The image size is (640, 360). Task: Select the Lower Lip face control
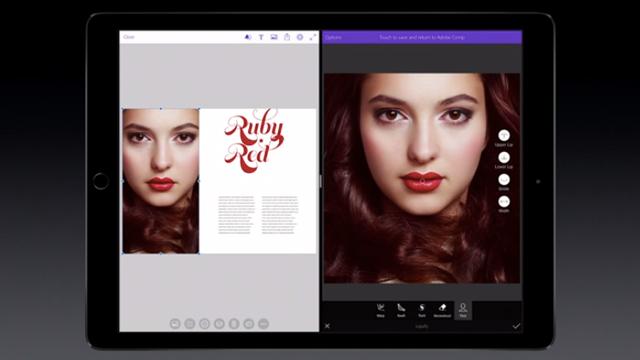pyautogui.click(x=504, y=158)
